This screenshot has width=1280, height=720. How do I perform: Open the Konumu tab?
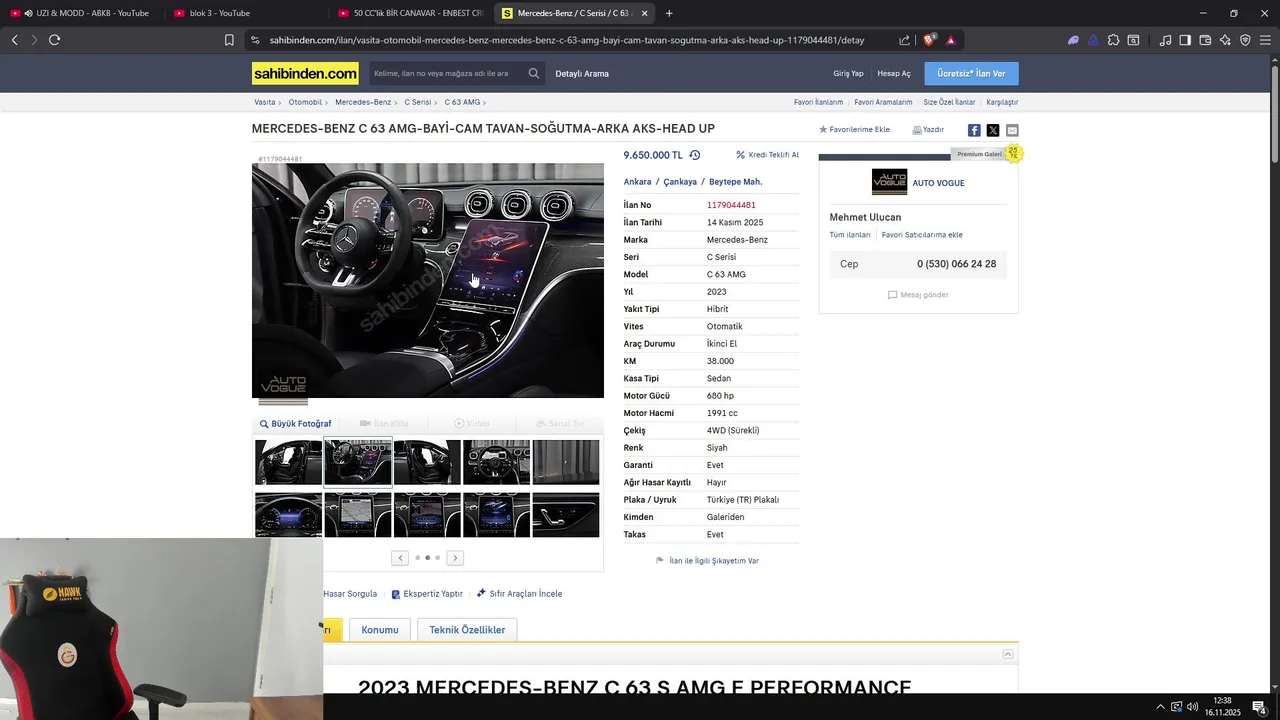(x=380, y=630)
